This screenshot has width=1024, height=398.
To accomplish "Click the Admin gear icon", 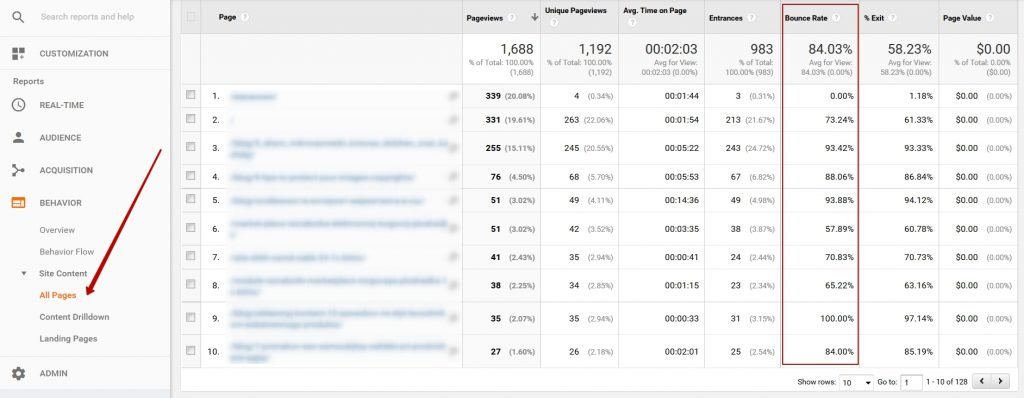I will 18,373.
